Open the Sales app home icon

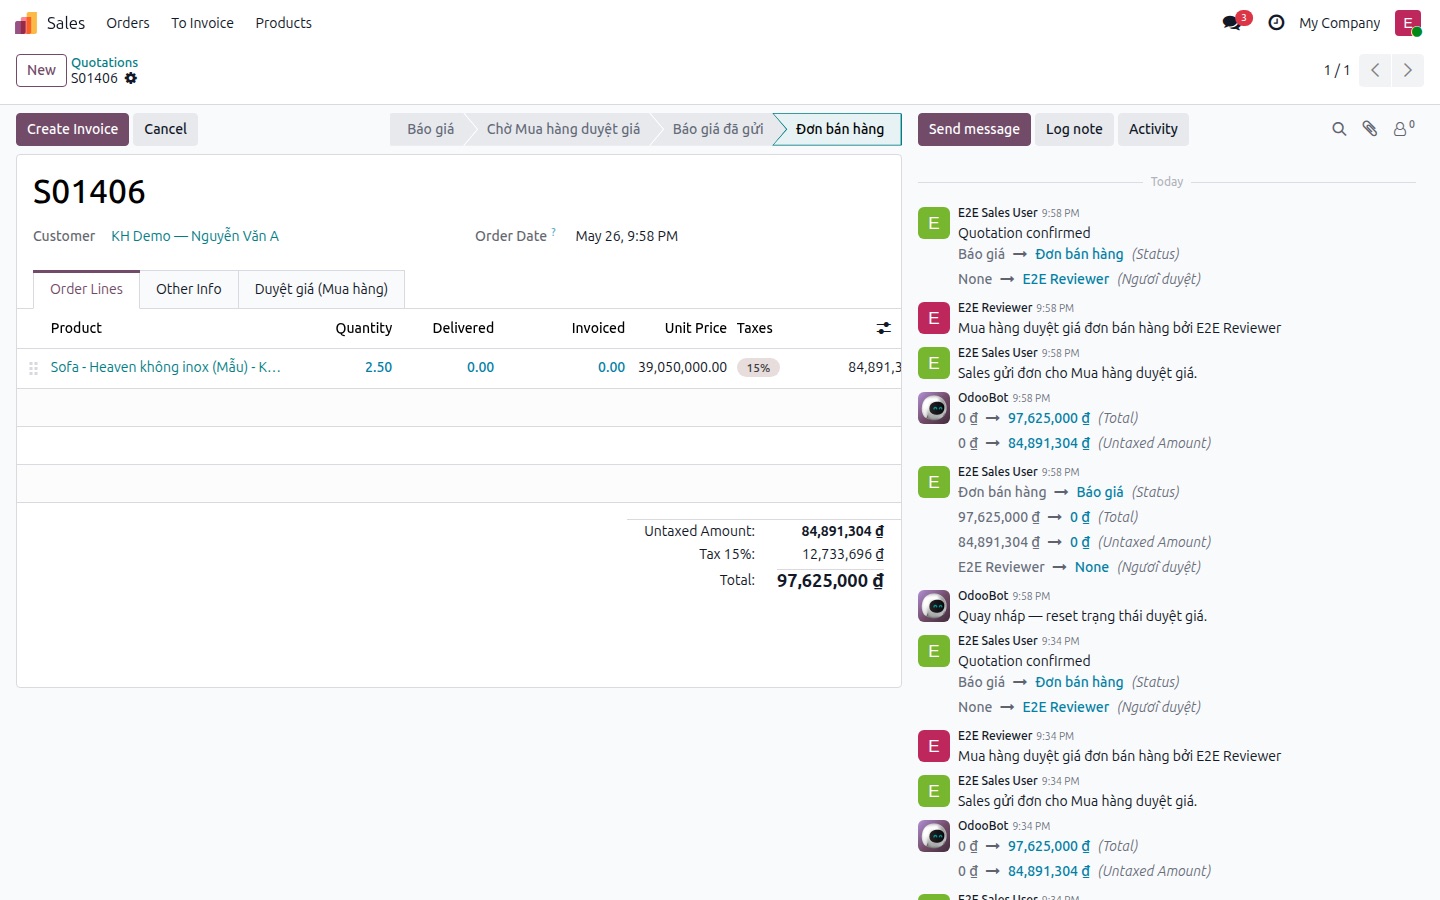(x=26, y=23)
